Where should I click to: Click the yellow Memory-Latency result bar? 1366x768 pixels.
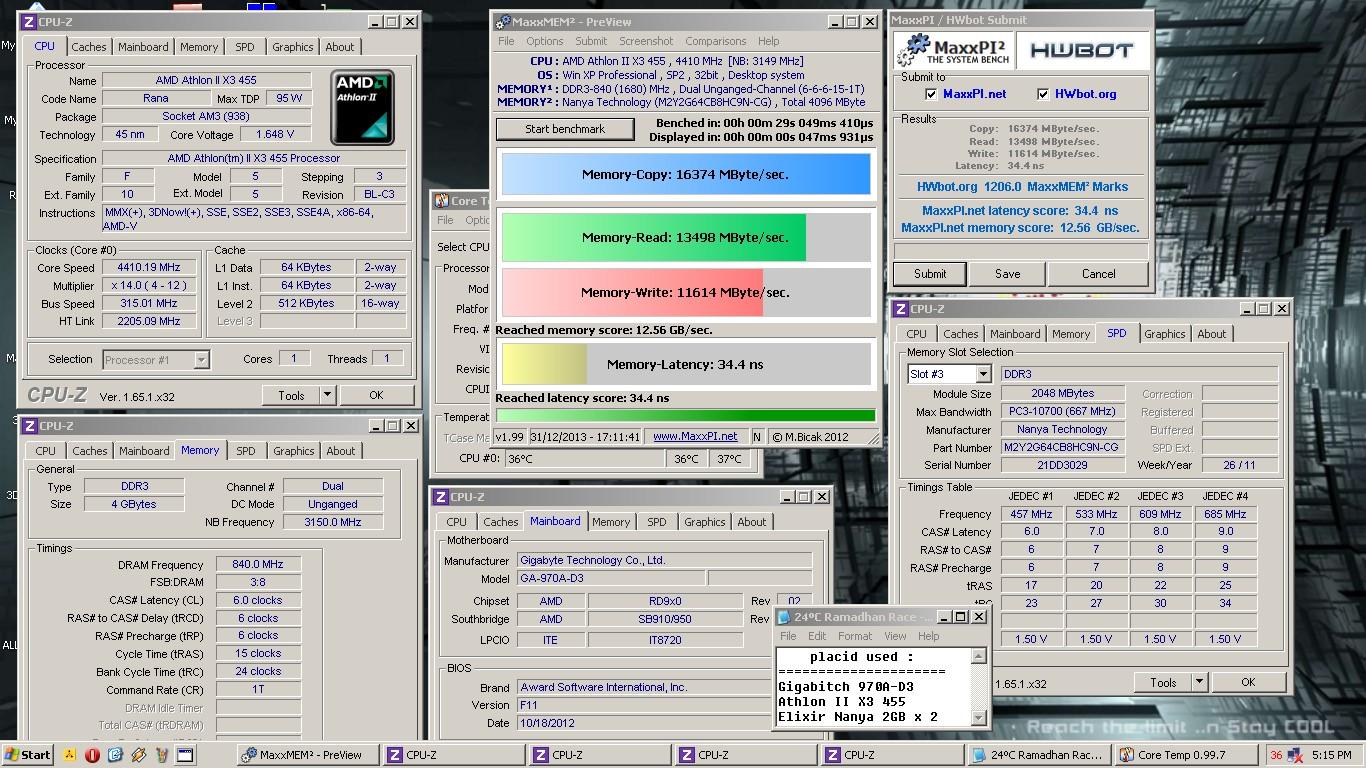pos(545,364)
